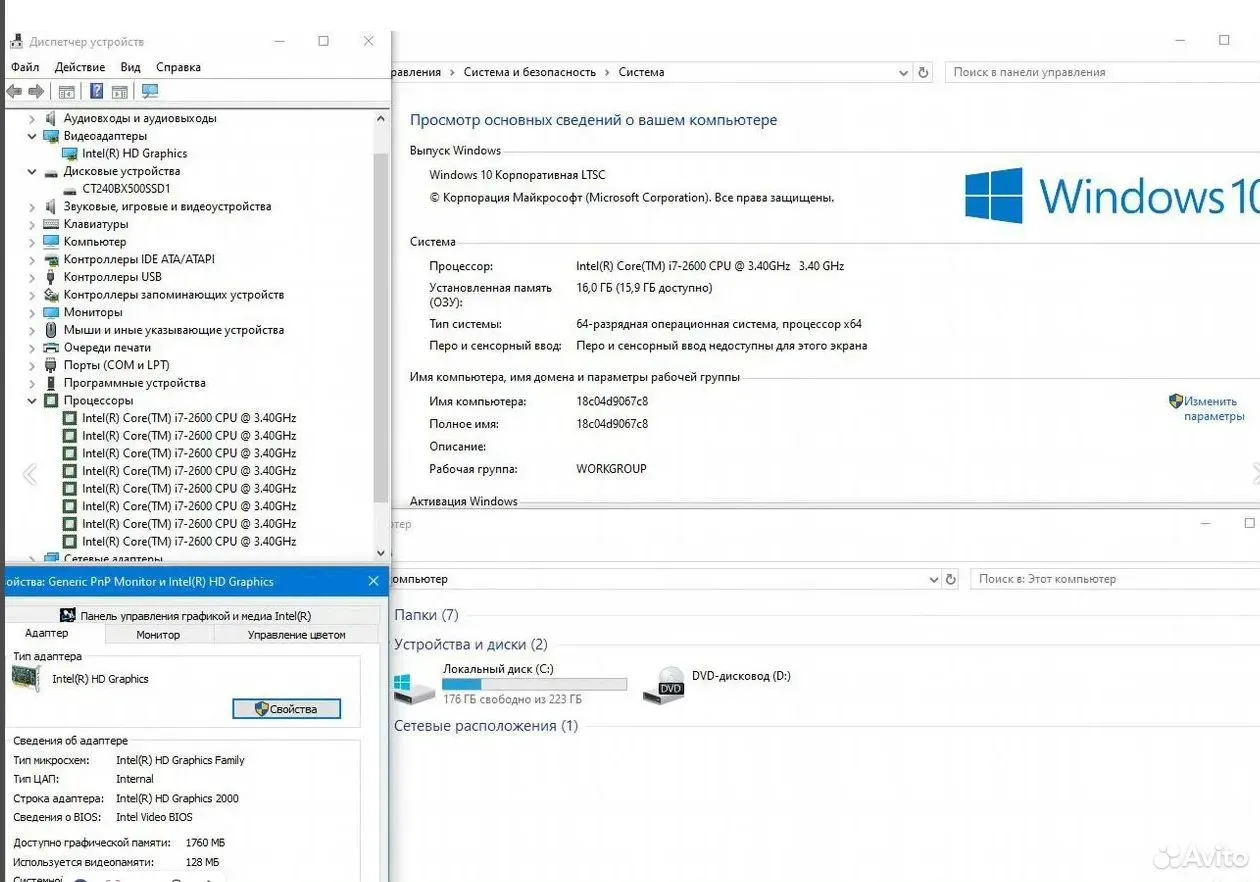Click the keyboard icon beside Клавиатуры

point(51,224)
